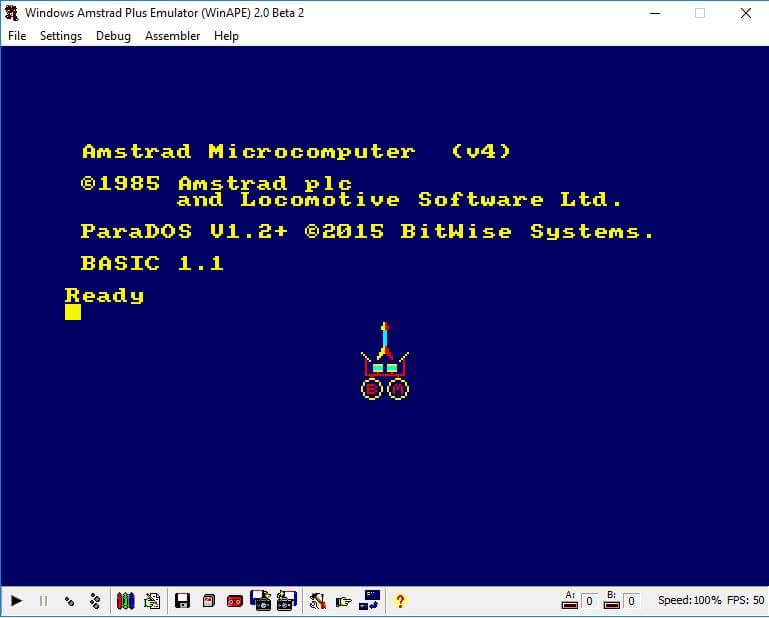This screenshot has width=769, height=618.
Task: Click the yellow question mark help icon
Action: tap(400, 601)
